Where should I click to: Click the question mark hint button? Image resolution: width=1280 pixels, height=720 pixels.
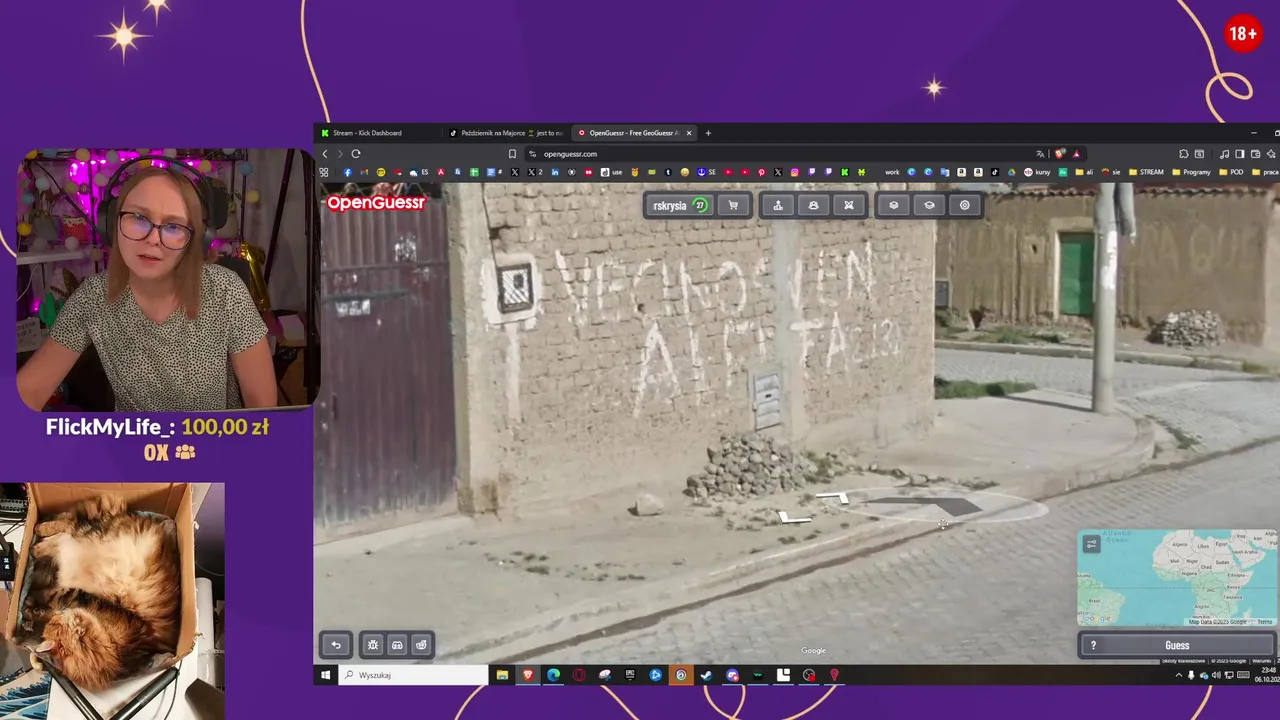pos(1093,645)
